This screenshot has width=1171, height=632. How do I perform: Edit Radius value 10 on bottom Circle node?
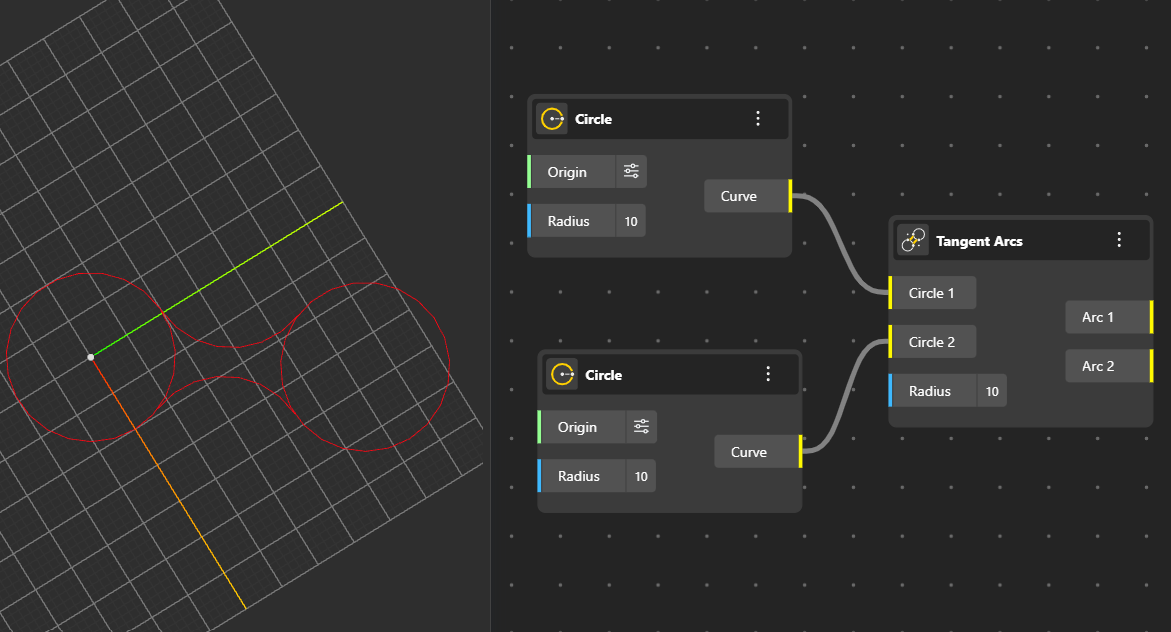[x=641, y=476]
